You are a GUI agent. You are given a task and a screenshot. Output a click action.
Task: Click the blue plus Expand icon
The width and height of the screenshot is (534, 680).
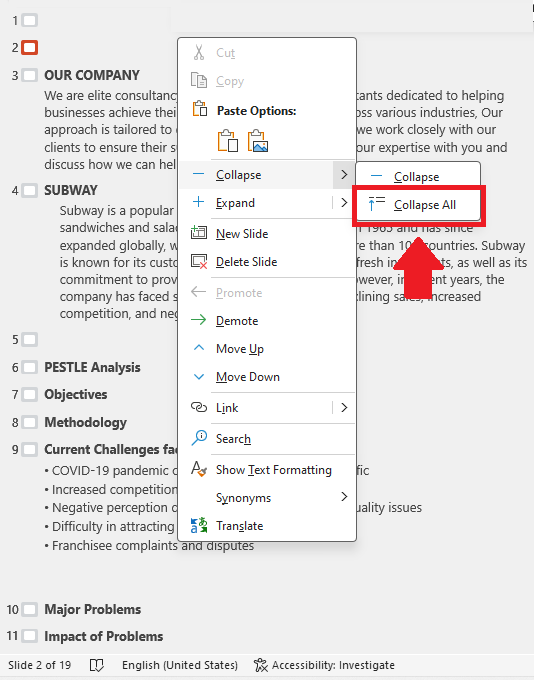(x=198, y=202)
